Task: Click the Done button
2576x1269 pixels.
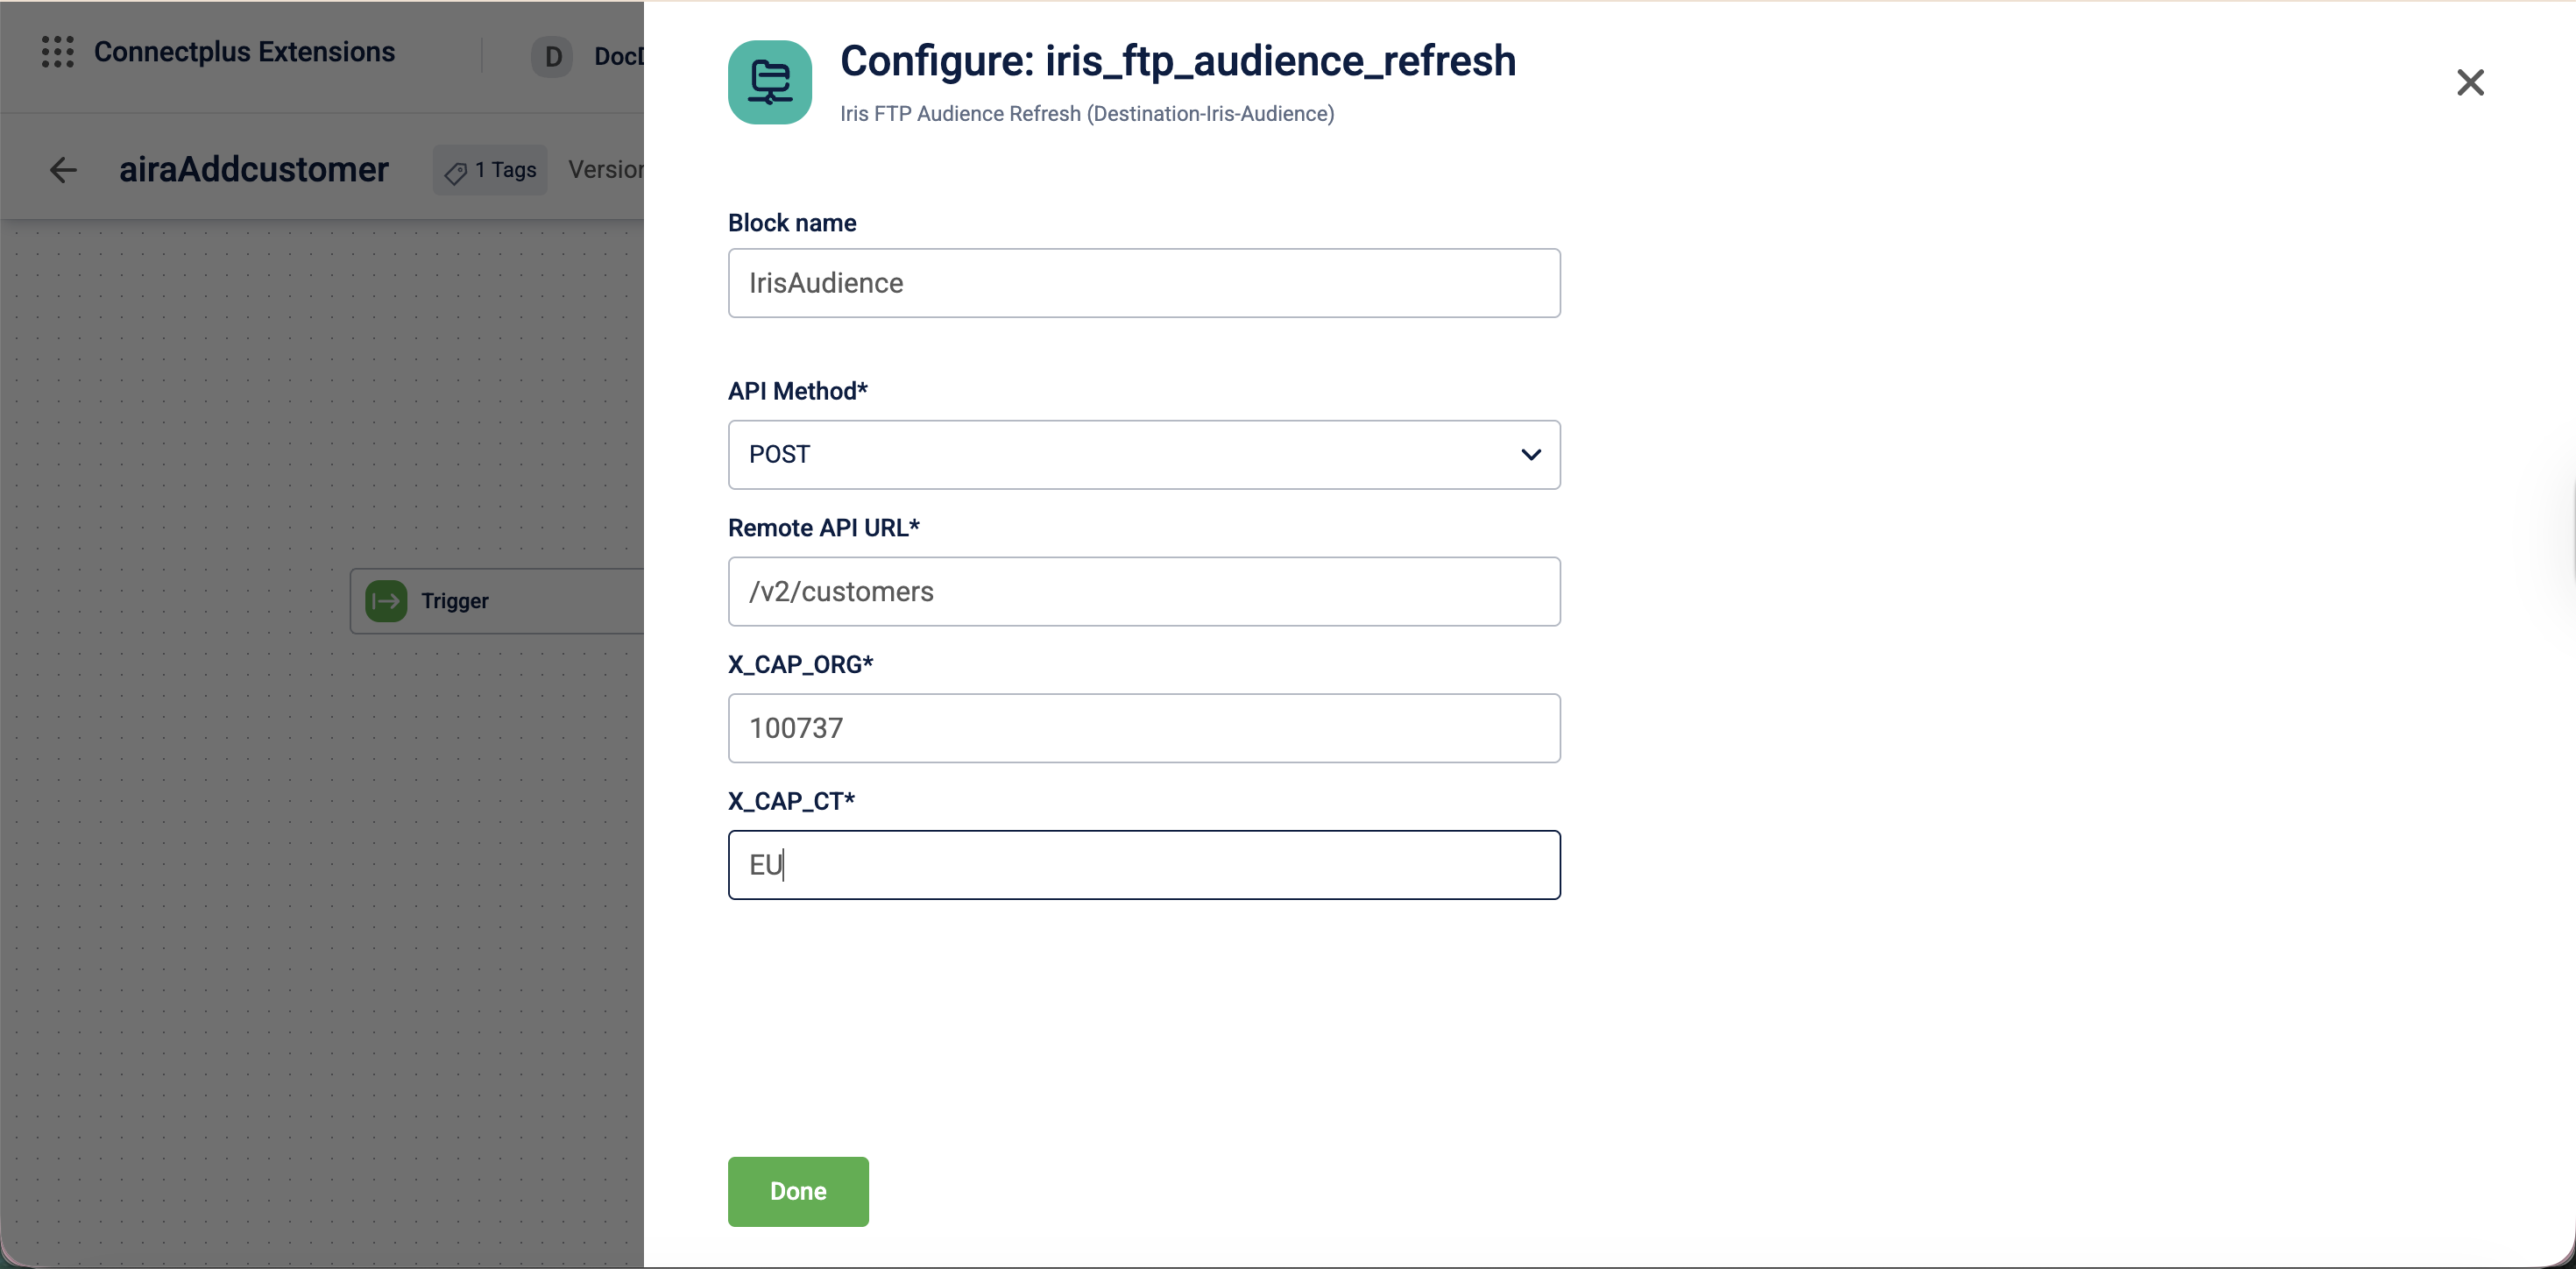Action: [x=797, y=1191]
